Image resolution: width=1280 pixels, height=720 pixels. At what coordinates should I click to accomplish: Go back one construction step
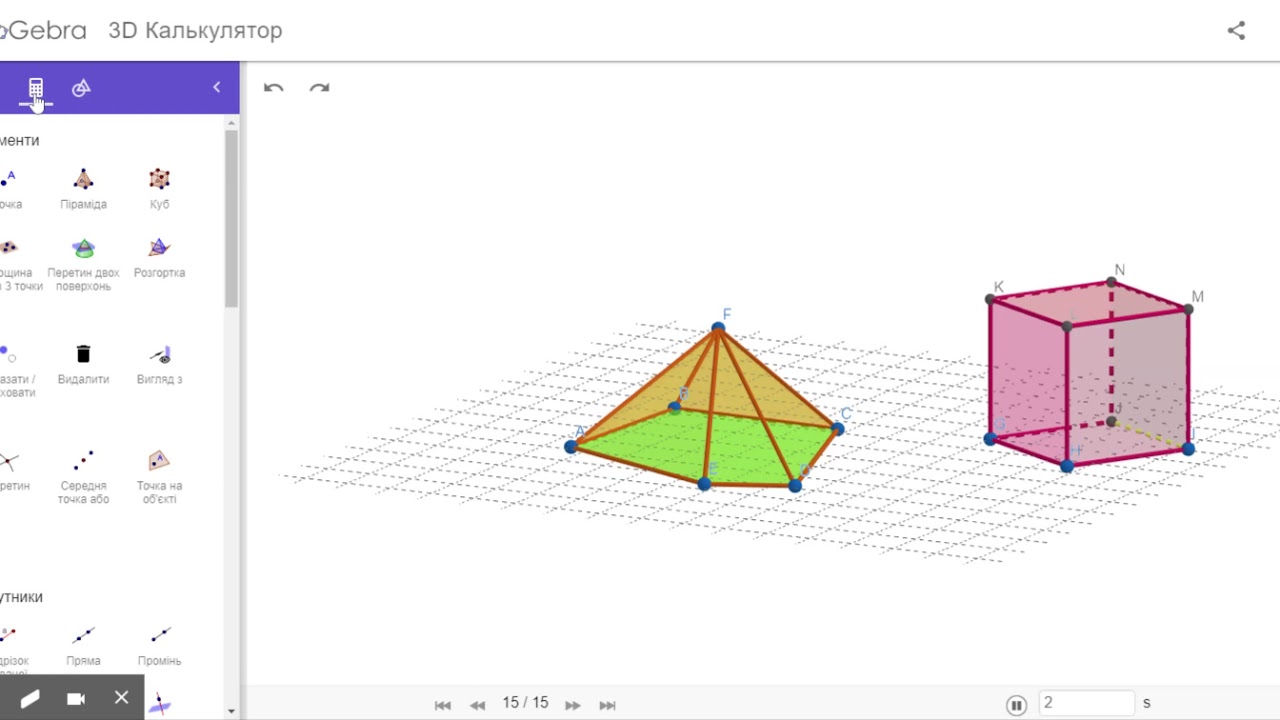coord(478,705)
